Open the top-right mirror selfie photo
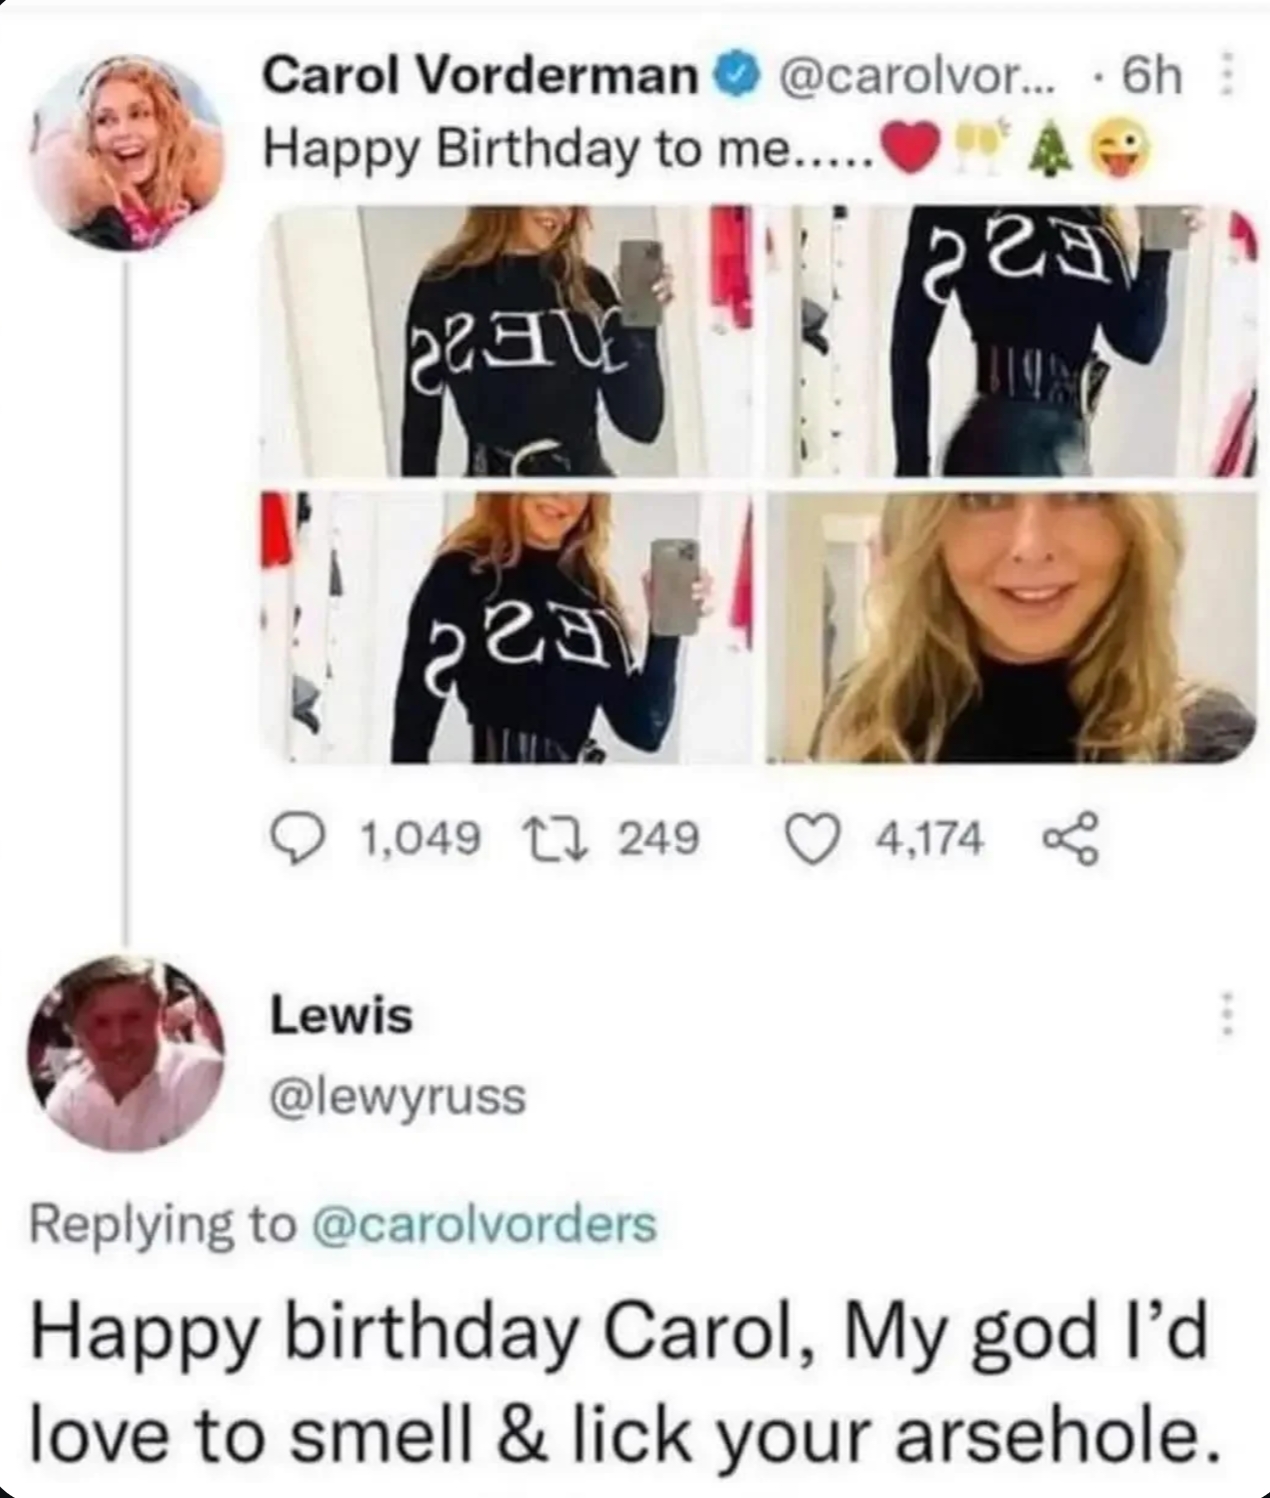This screenshot has height=1498, width=1270. [1012, 341]
